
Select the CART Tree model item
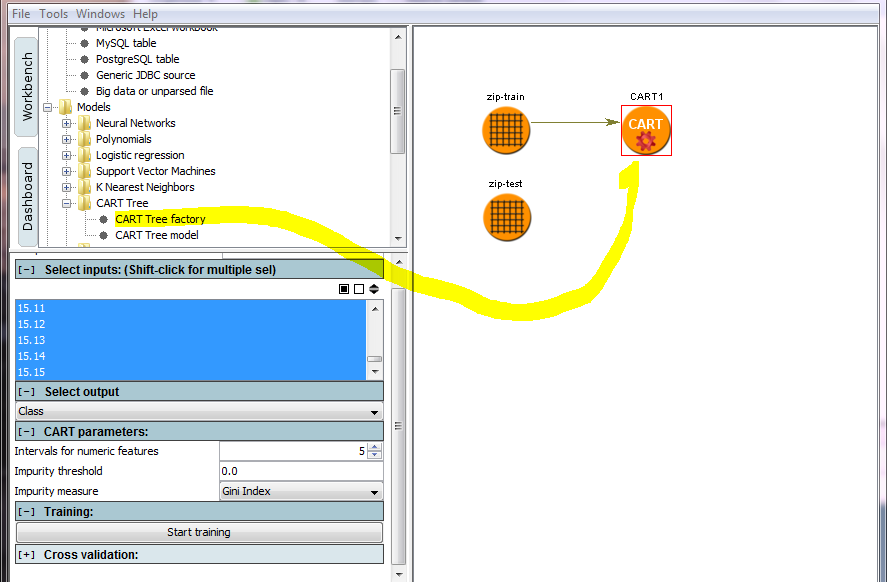(156, 235)
